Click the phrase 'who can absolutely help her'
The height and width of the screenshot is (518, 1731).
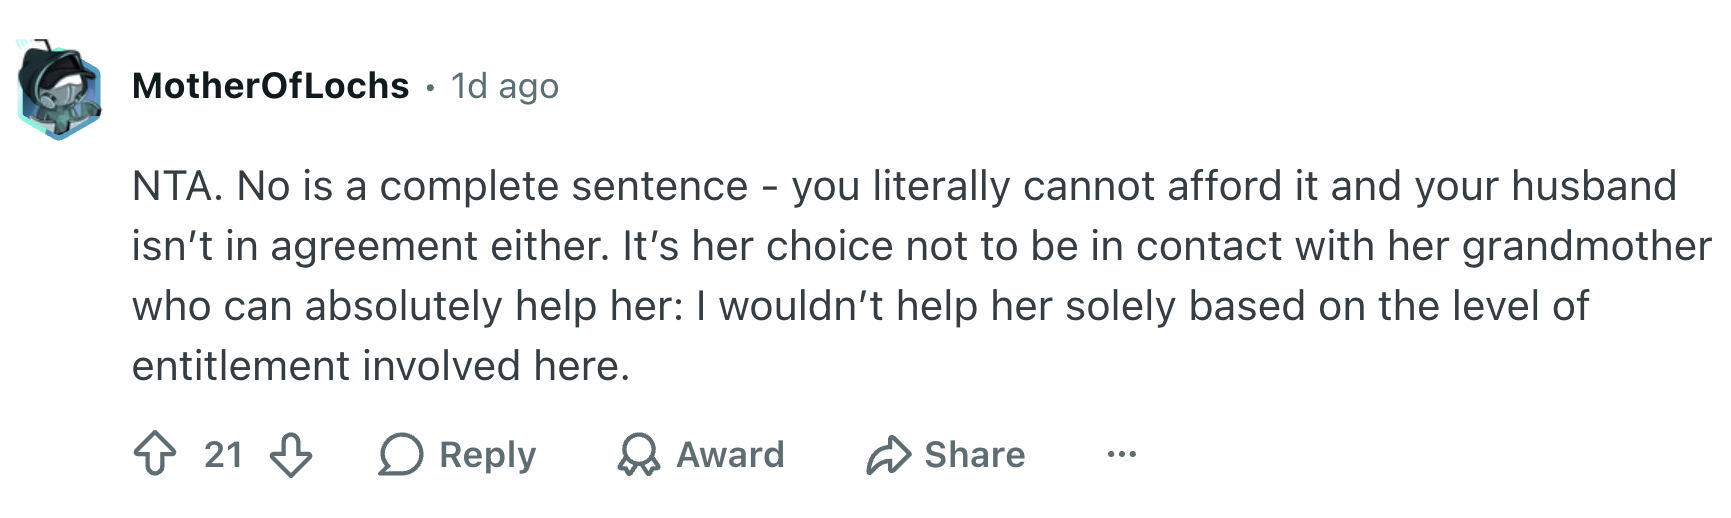point(407,306)
